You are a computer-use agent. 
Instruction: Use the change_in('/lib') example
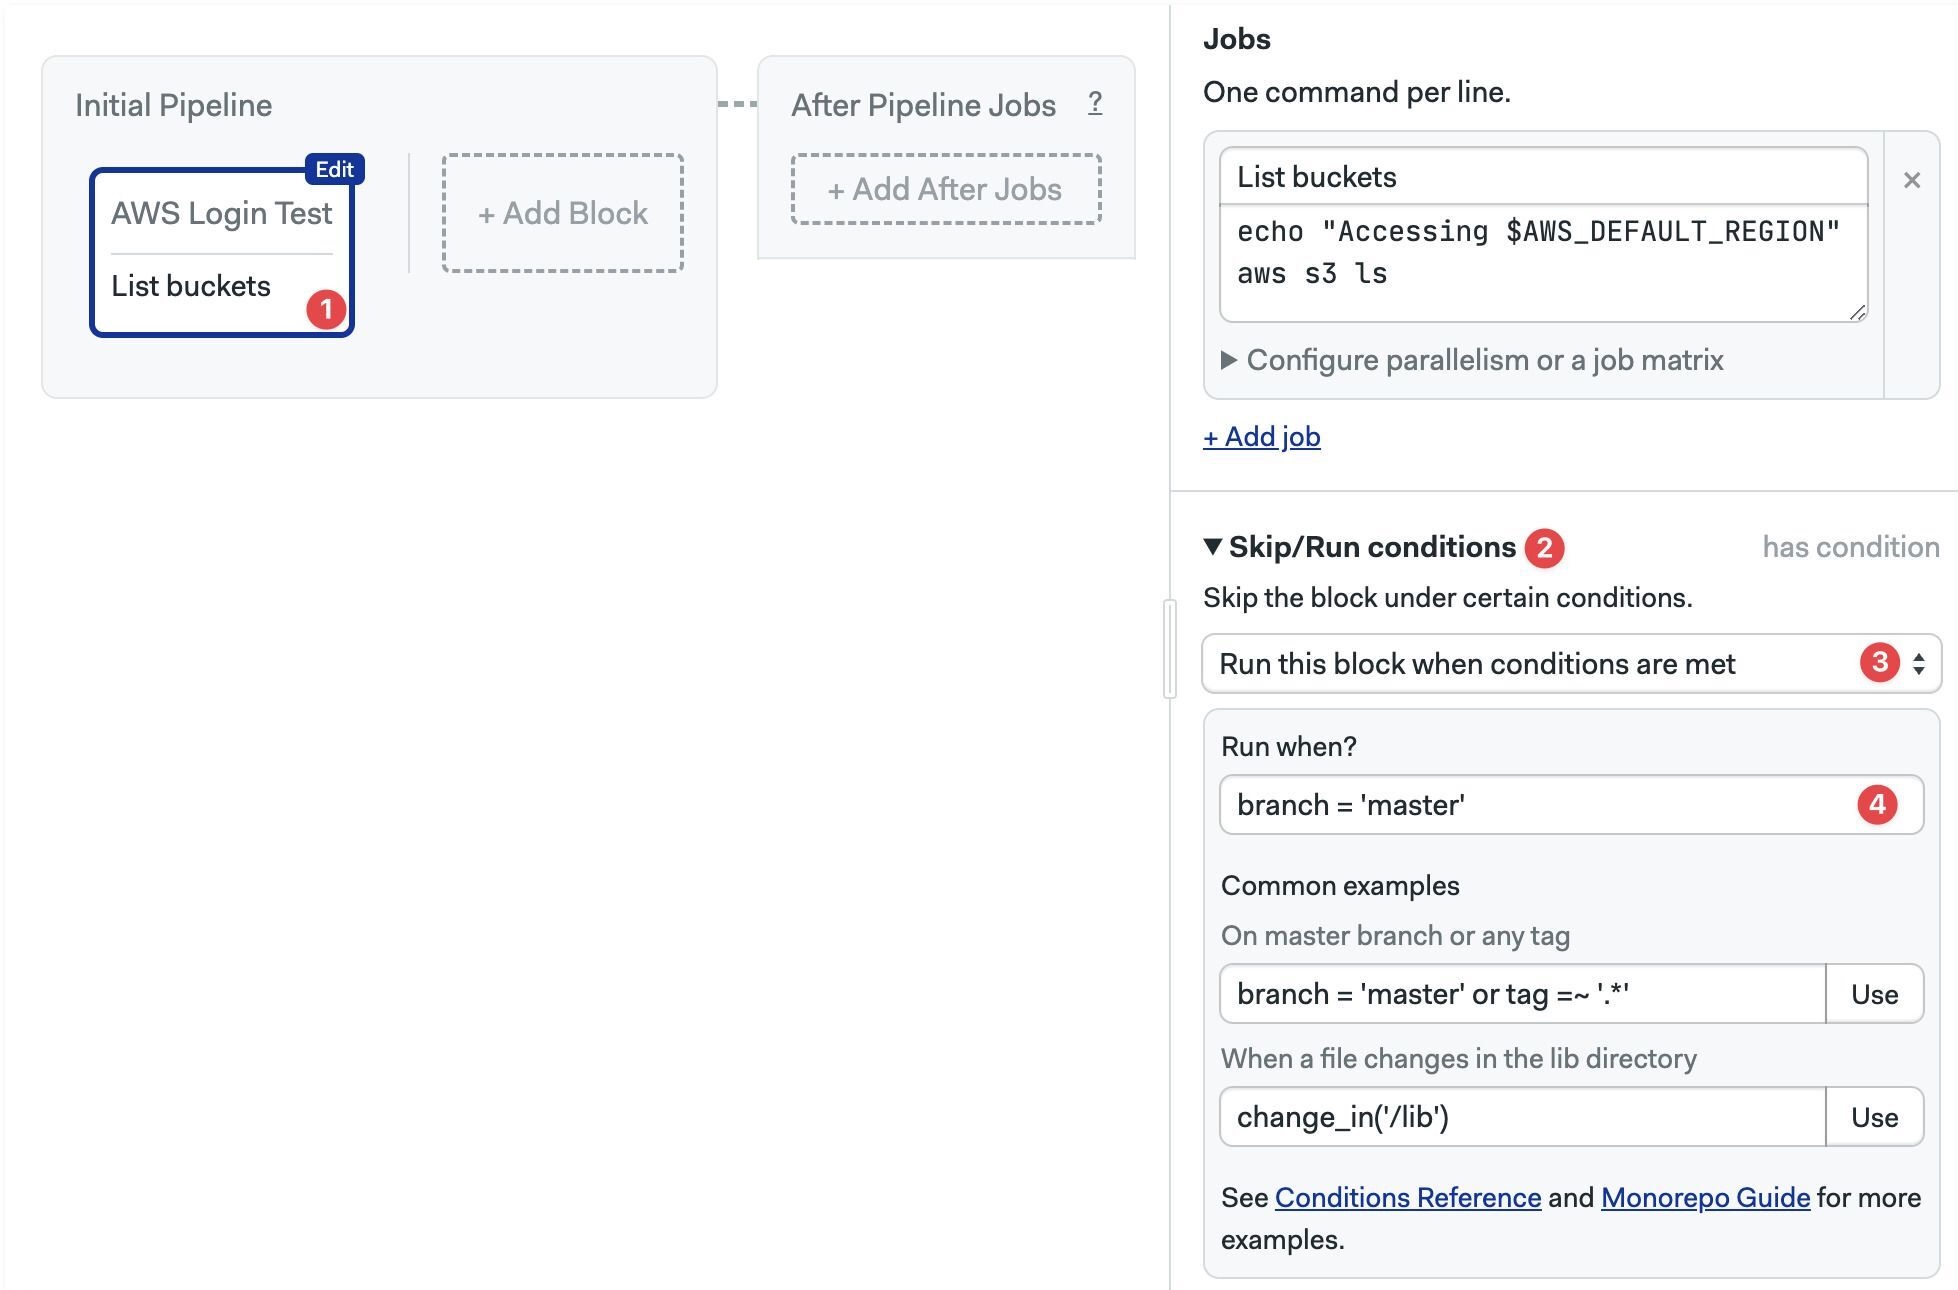[1874, 1117]
